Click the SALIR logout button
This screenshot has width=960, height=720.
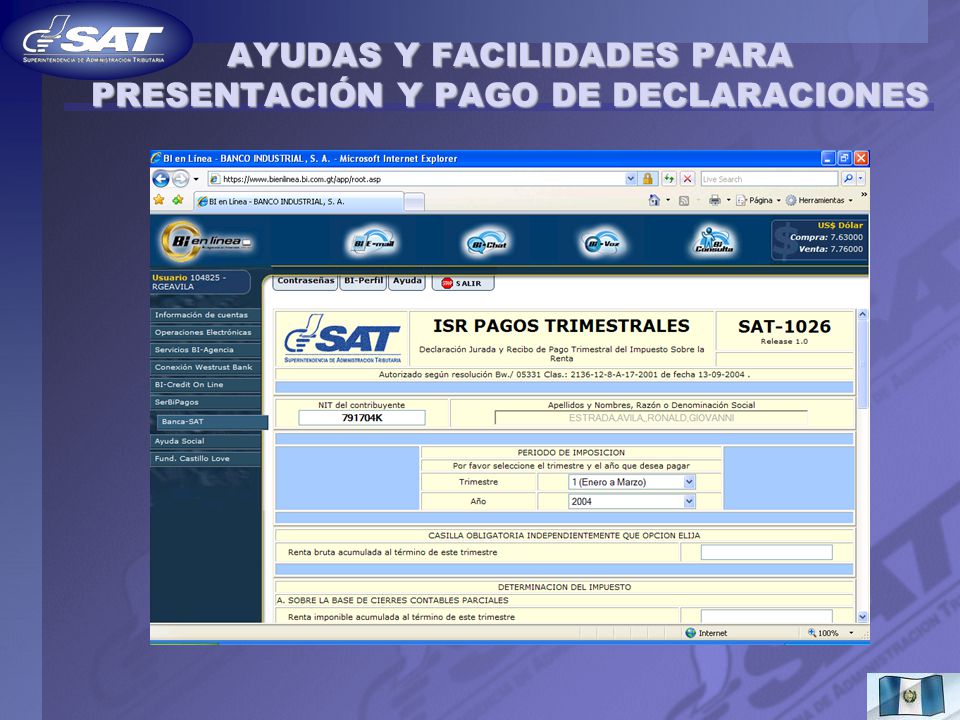[x=463, y=283]
